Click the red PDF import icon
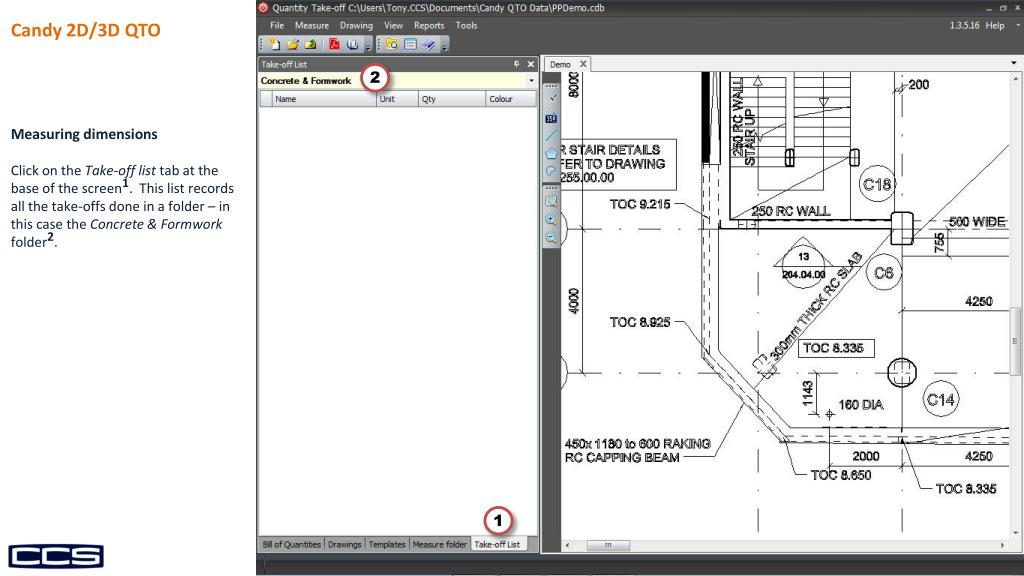Screen dimensions: 1024x576 pos(334,44)
